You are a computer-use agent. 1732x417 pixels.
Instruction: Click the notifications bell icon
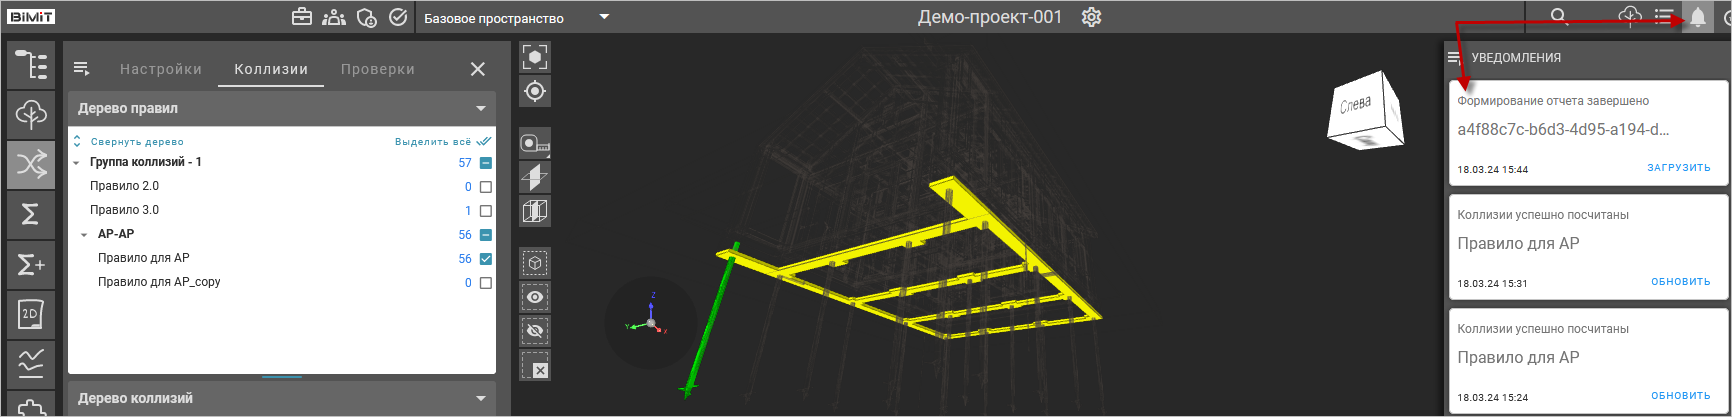(x=1697, y=17)
